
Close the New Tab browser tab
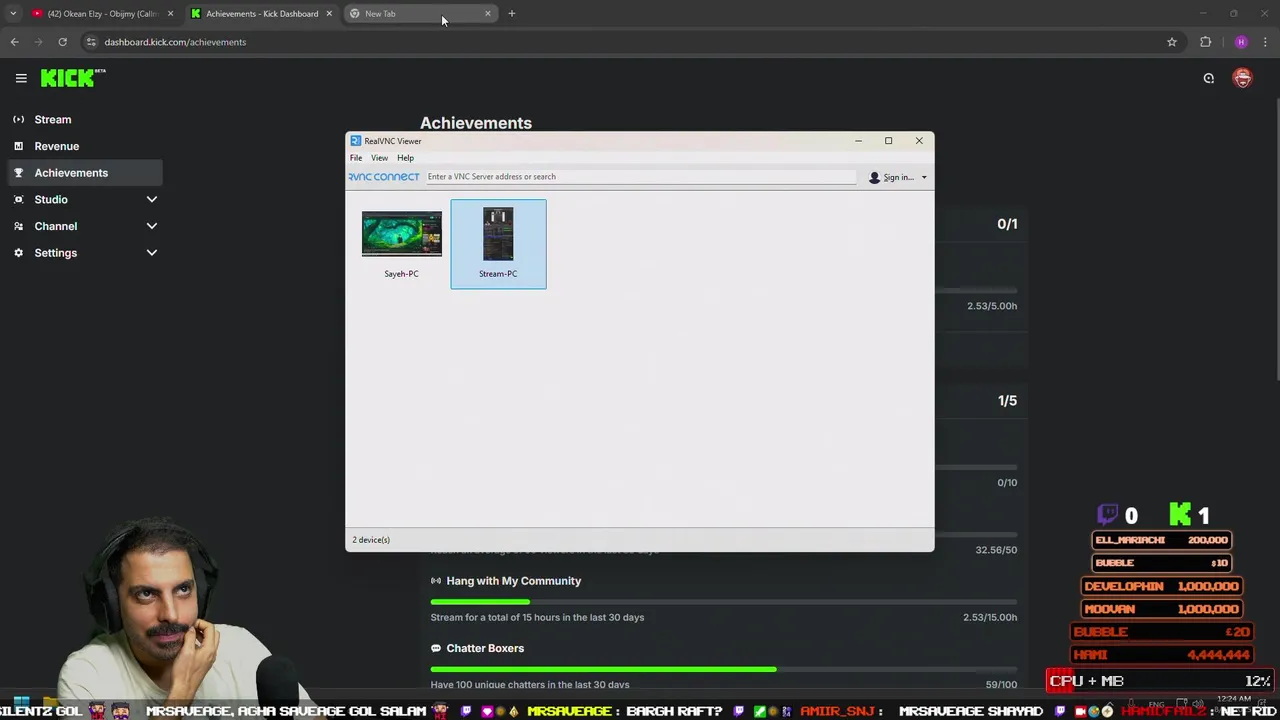coord(488,14)
